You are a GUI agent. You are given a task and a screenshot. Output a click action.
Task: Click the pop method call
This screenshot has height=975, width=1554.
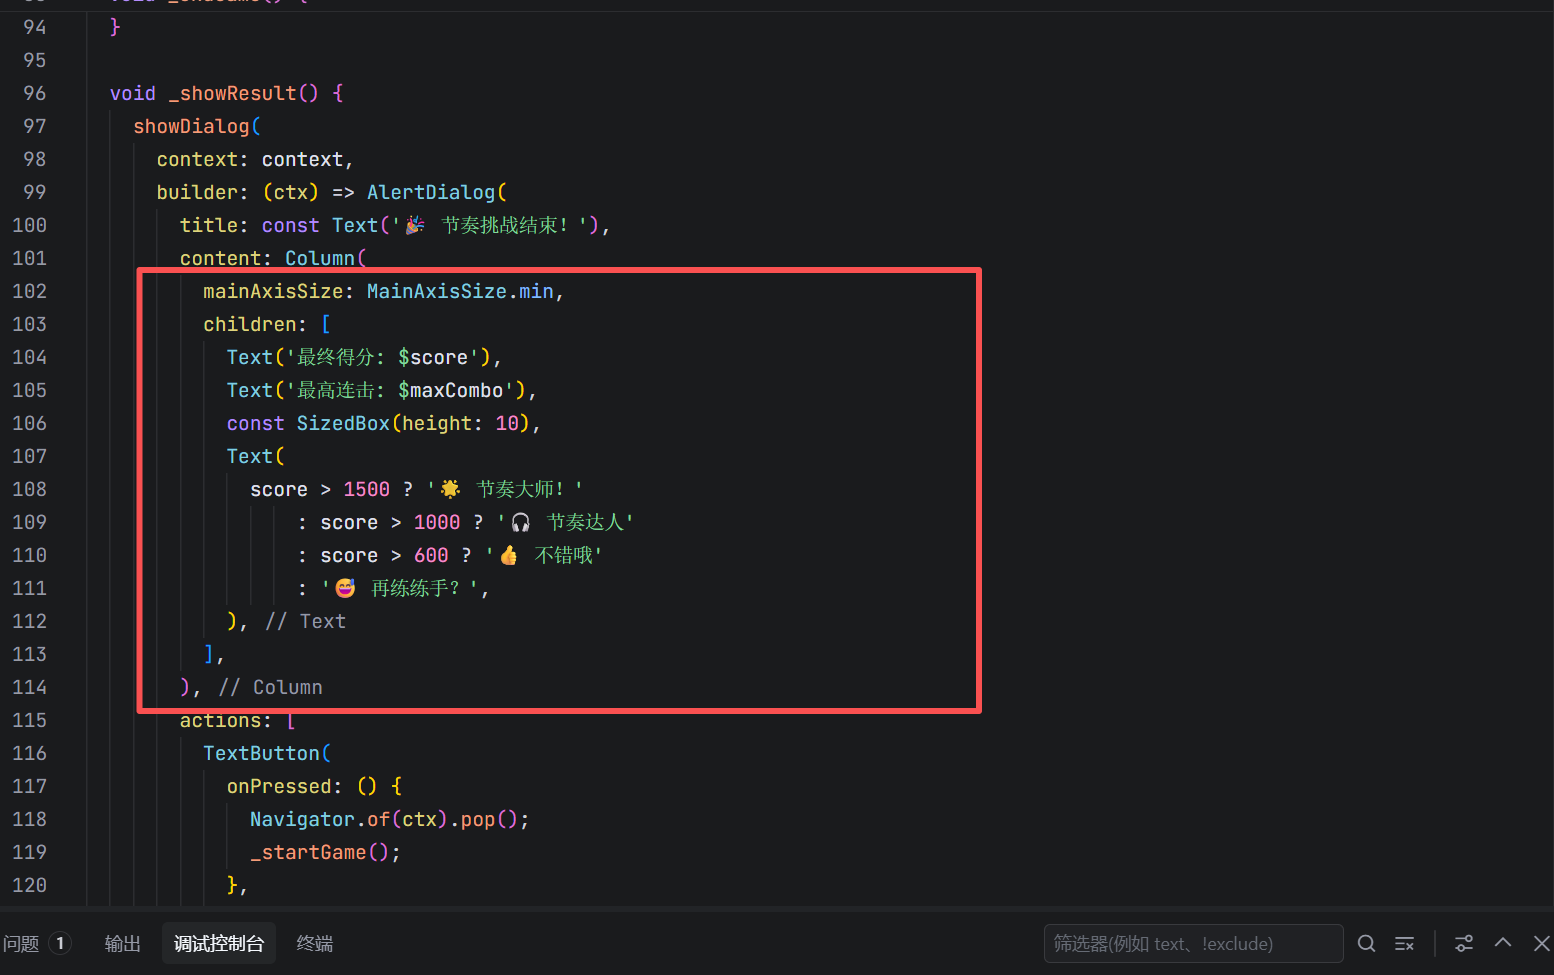[478, 819]
